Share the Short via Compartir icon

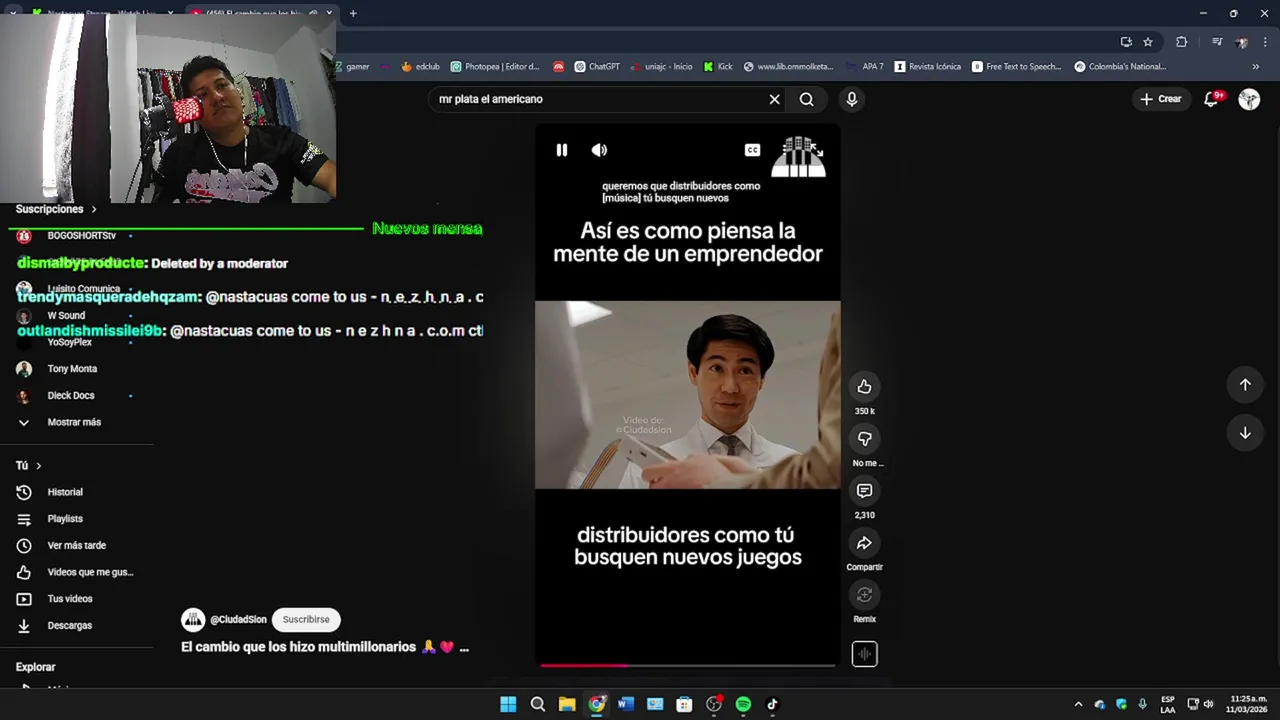864,543
